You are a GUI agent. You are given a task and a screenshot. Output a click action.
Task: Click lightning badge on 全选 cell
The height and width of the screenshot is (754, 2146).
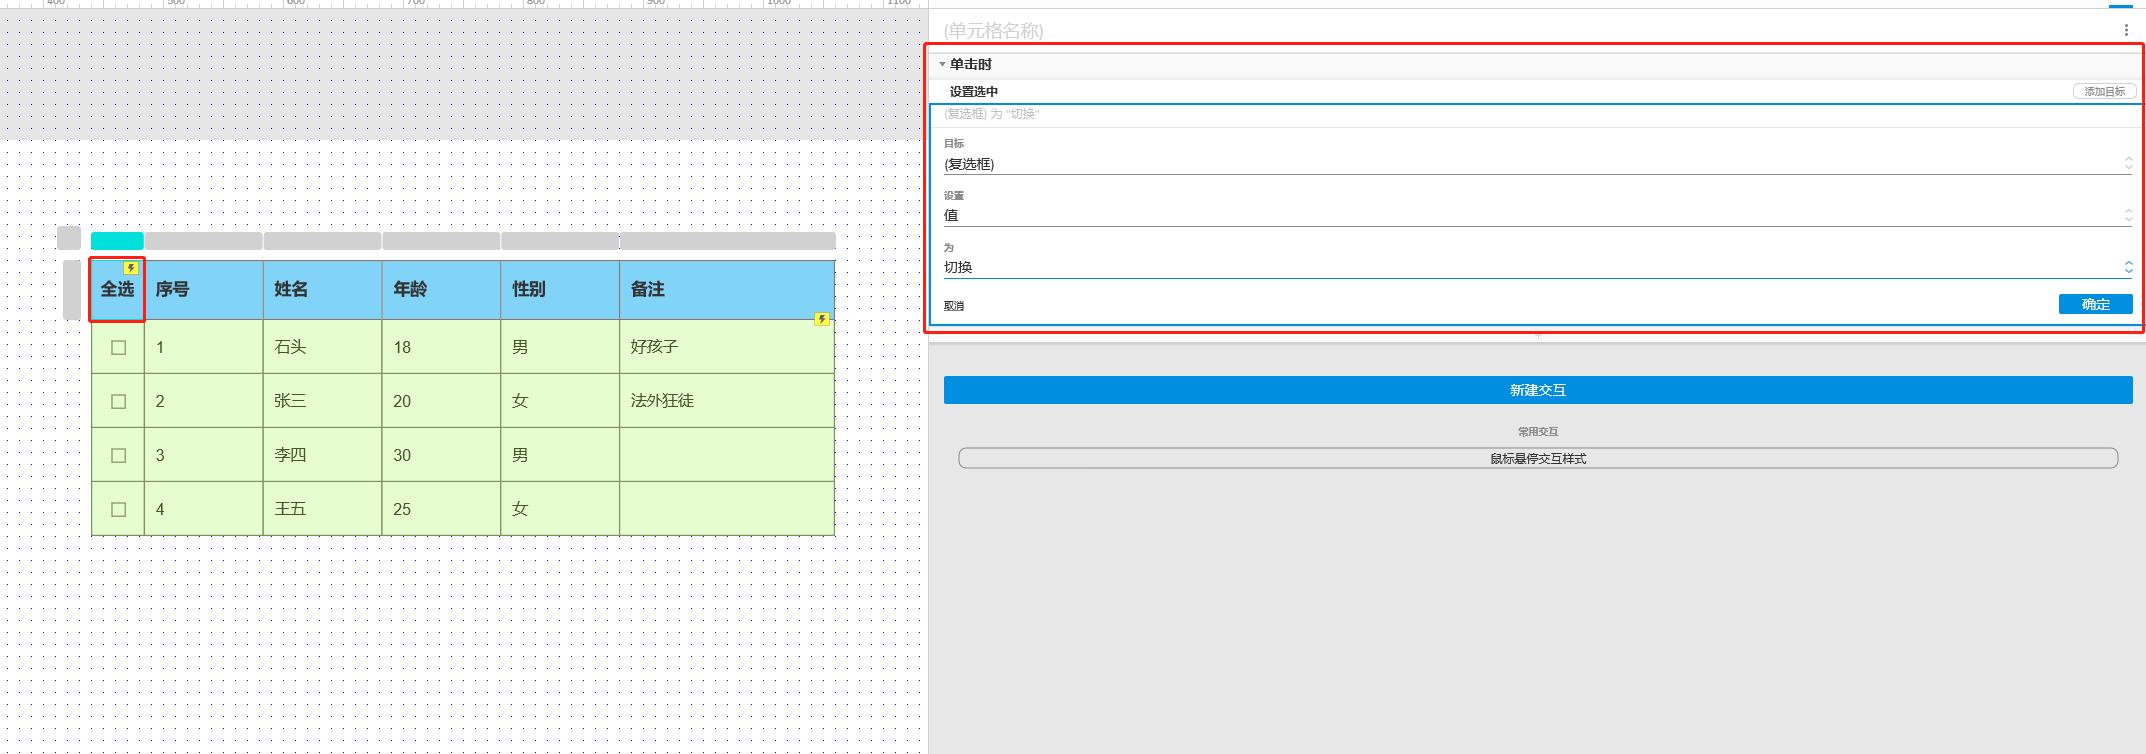click(131, 268)
